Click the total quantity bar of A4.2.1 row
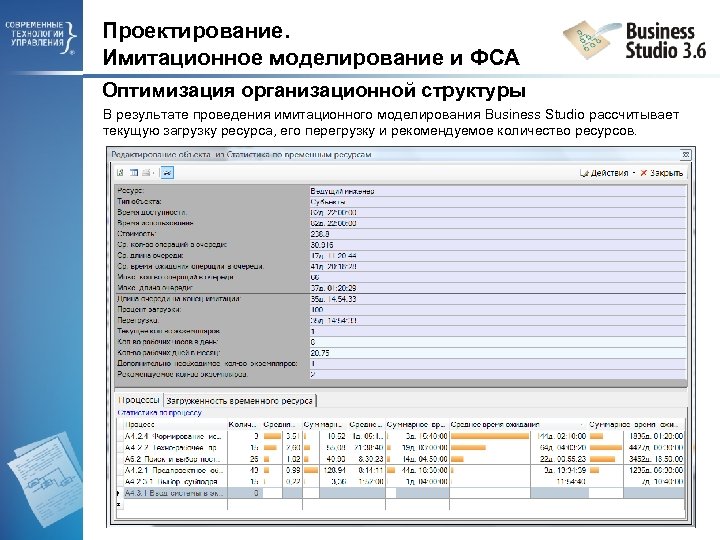Image resolution: width=720 pixels, height=540 pixels. click(311, 470)
